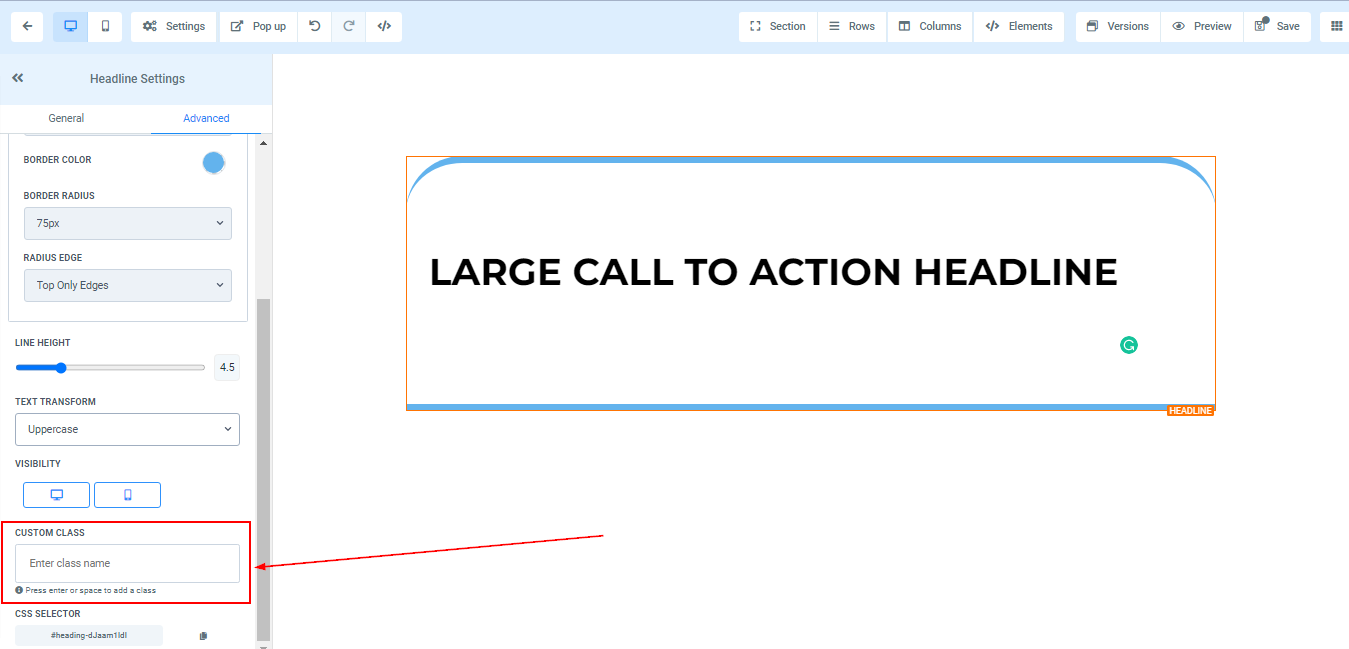Image resolution: width=1349 pixels, height=649 pixels.
Task: Click the redo icon
Action: (349, 26)
